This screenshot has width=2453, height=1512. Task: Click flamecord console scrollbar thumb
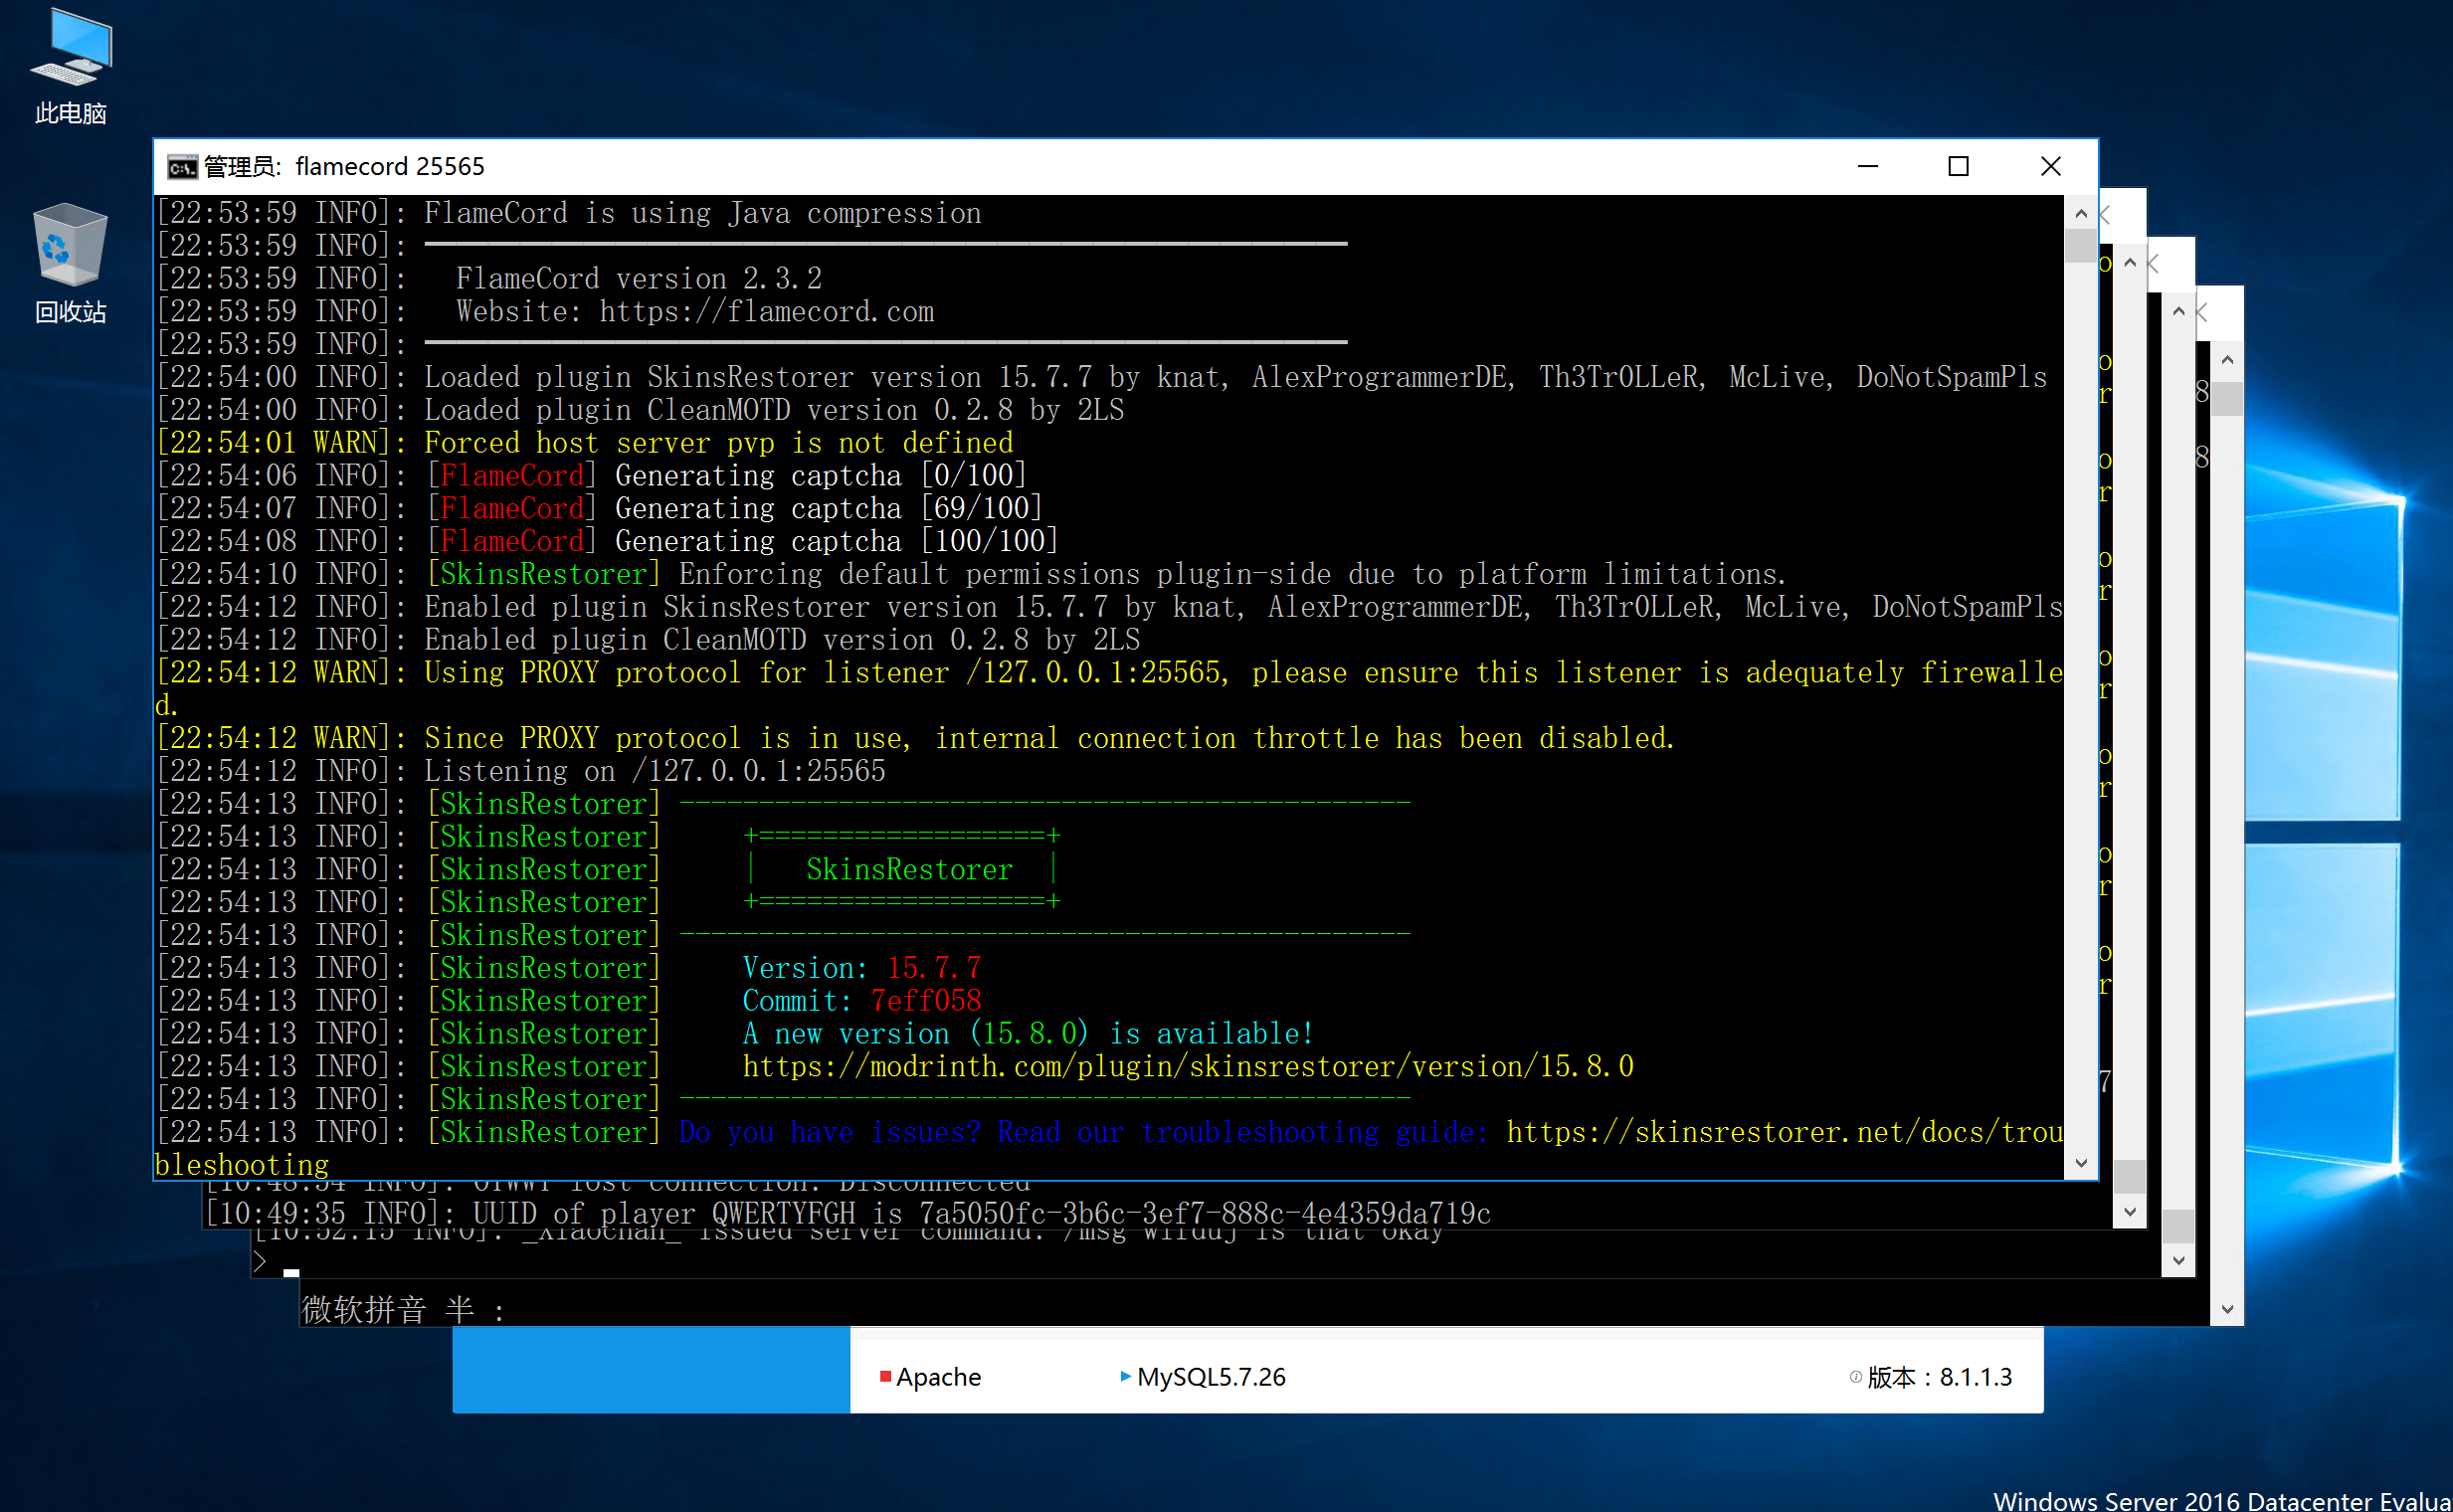pyautogui.click(x=2080, y=246)
